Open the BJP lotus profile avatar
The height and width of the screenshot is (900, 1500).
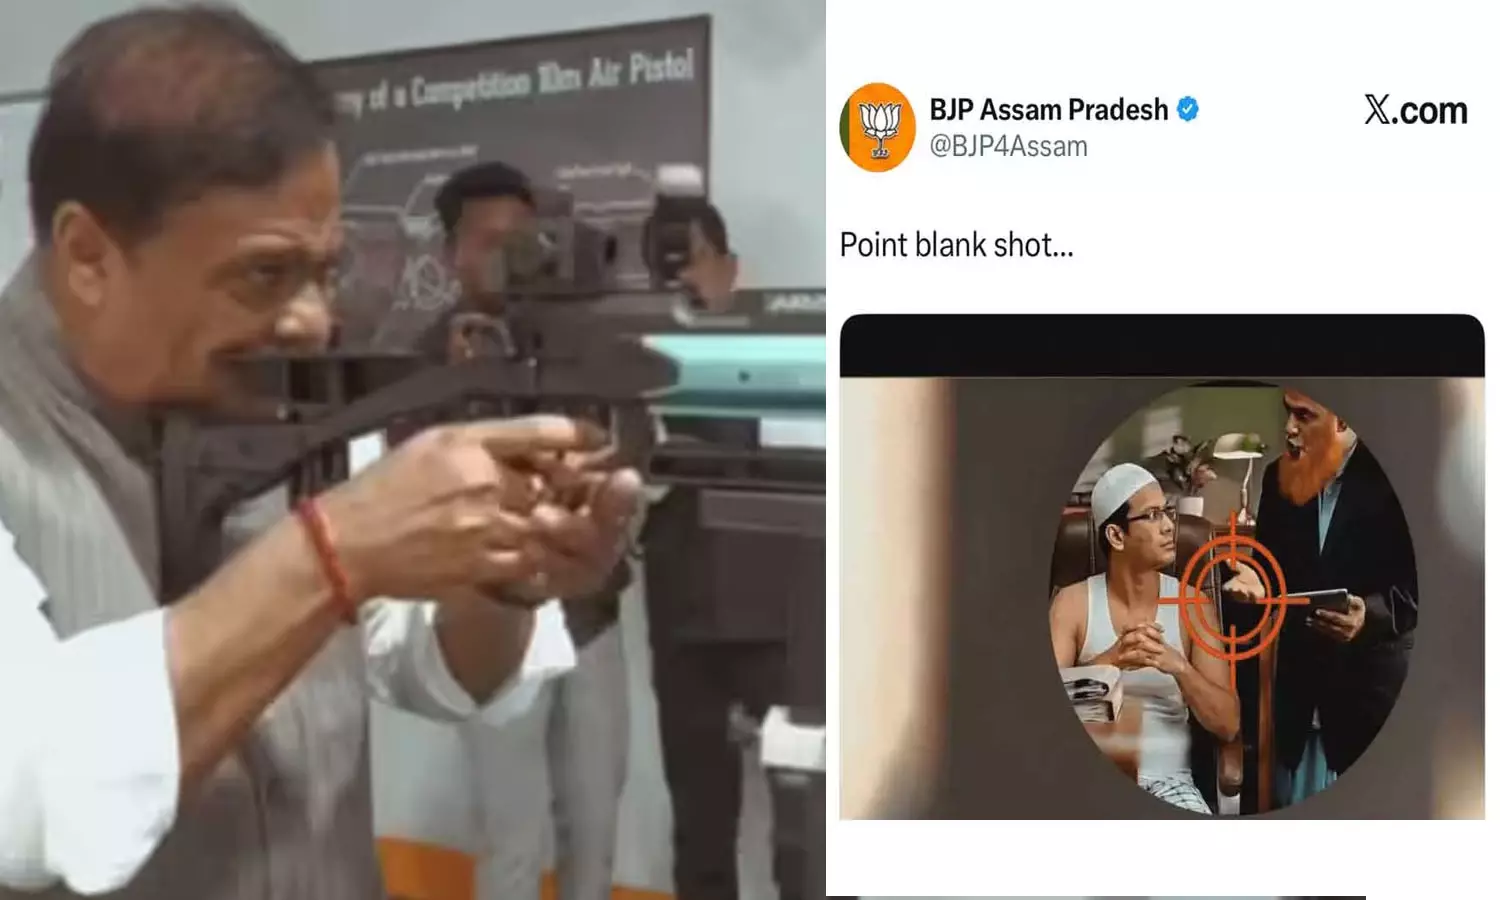click(x=877, y=128)
